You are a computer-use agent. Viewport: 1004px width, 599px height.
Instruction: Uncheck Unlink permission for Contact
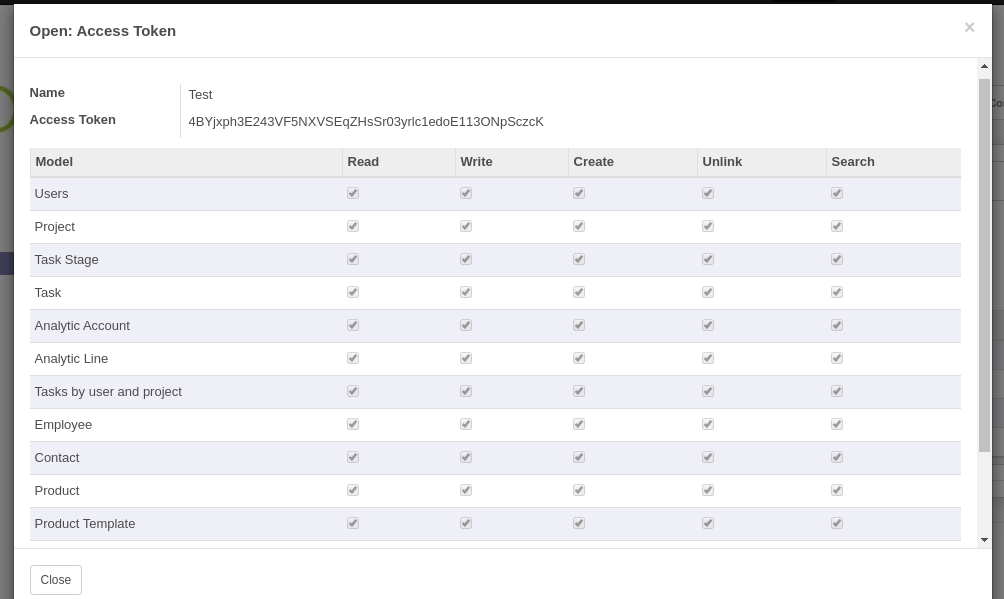click(x=707, y=456)
